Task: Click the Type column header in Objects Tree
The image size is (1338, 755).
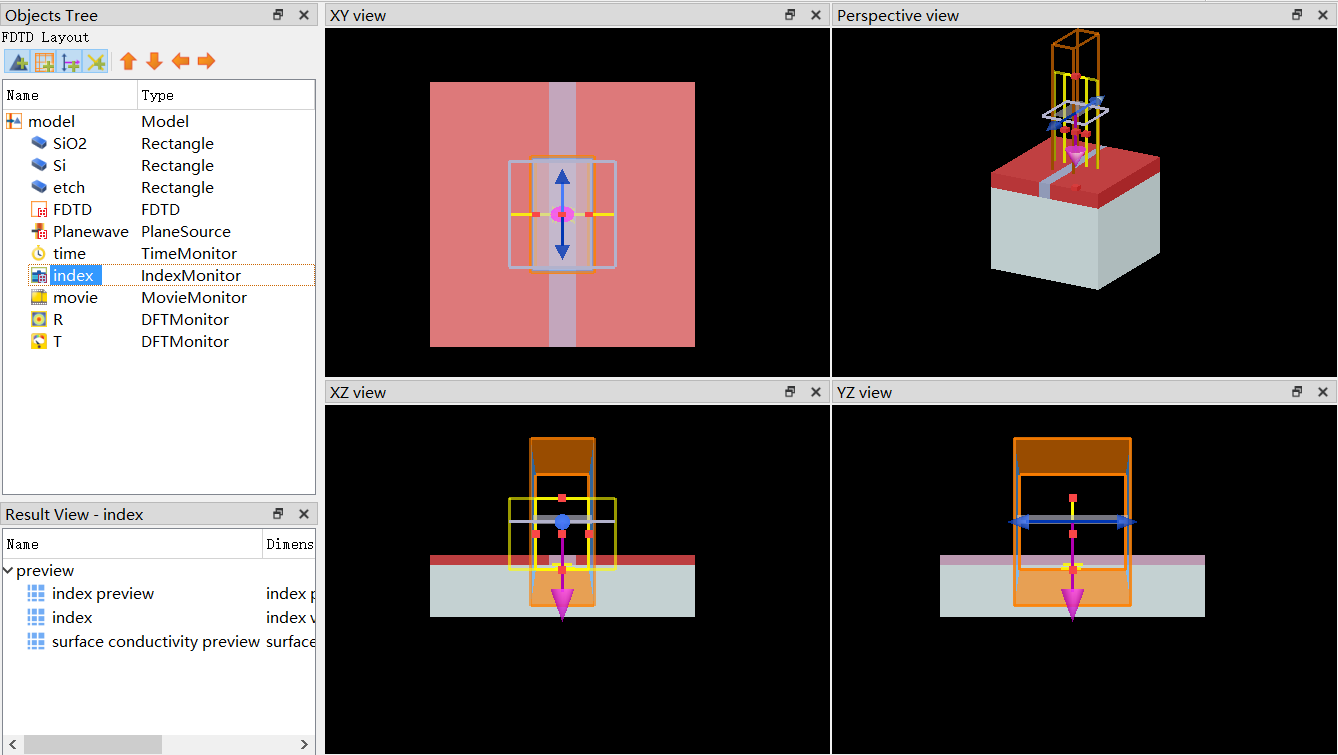Action: pos(226,95)
